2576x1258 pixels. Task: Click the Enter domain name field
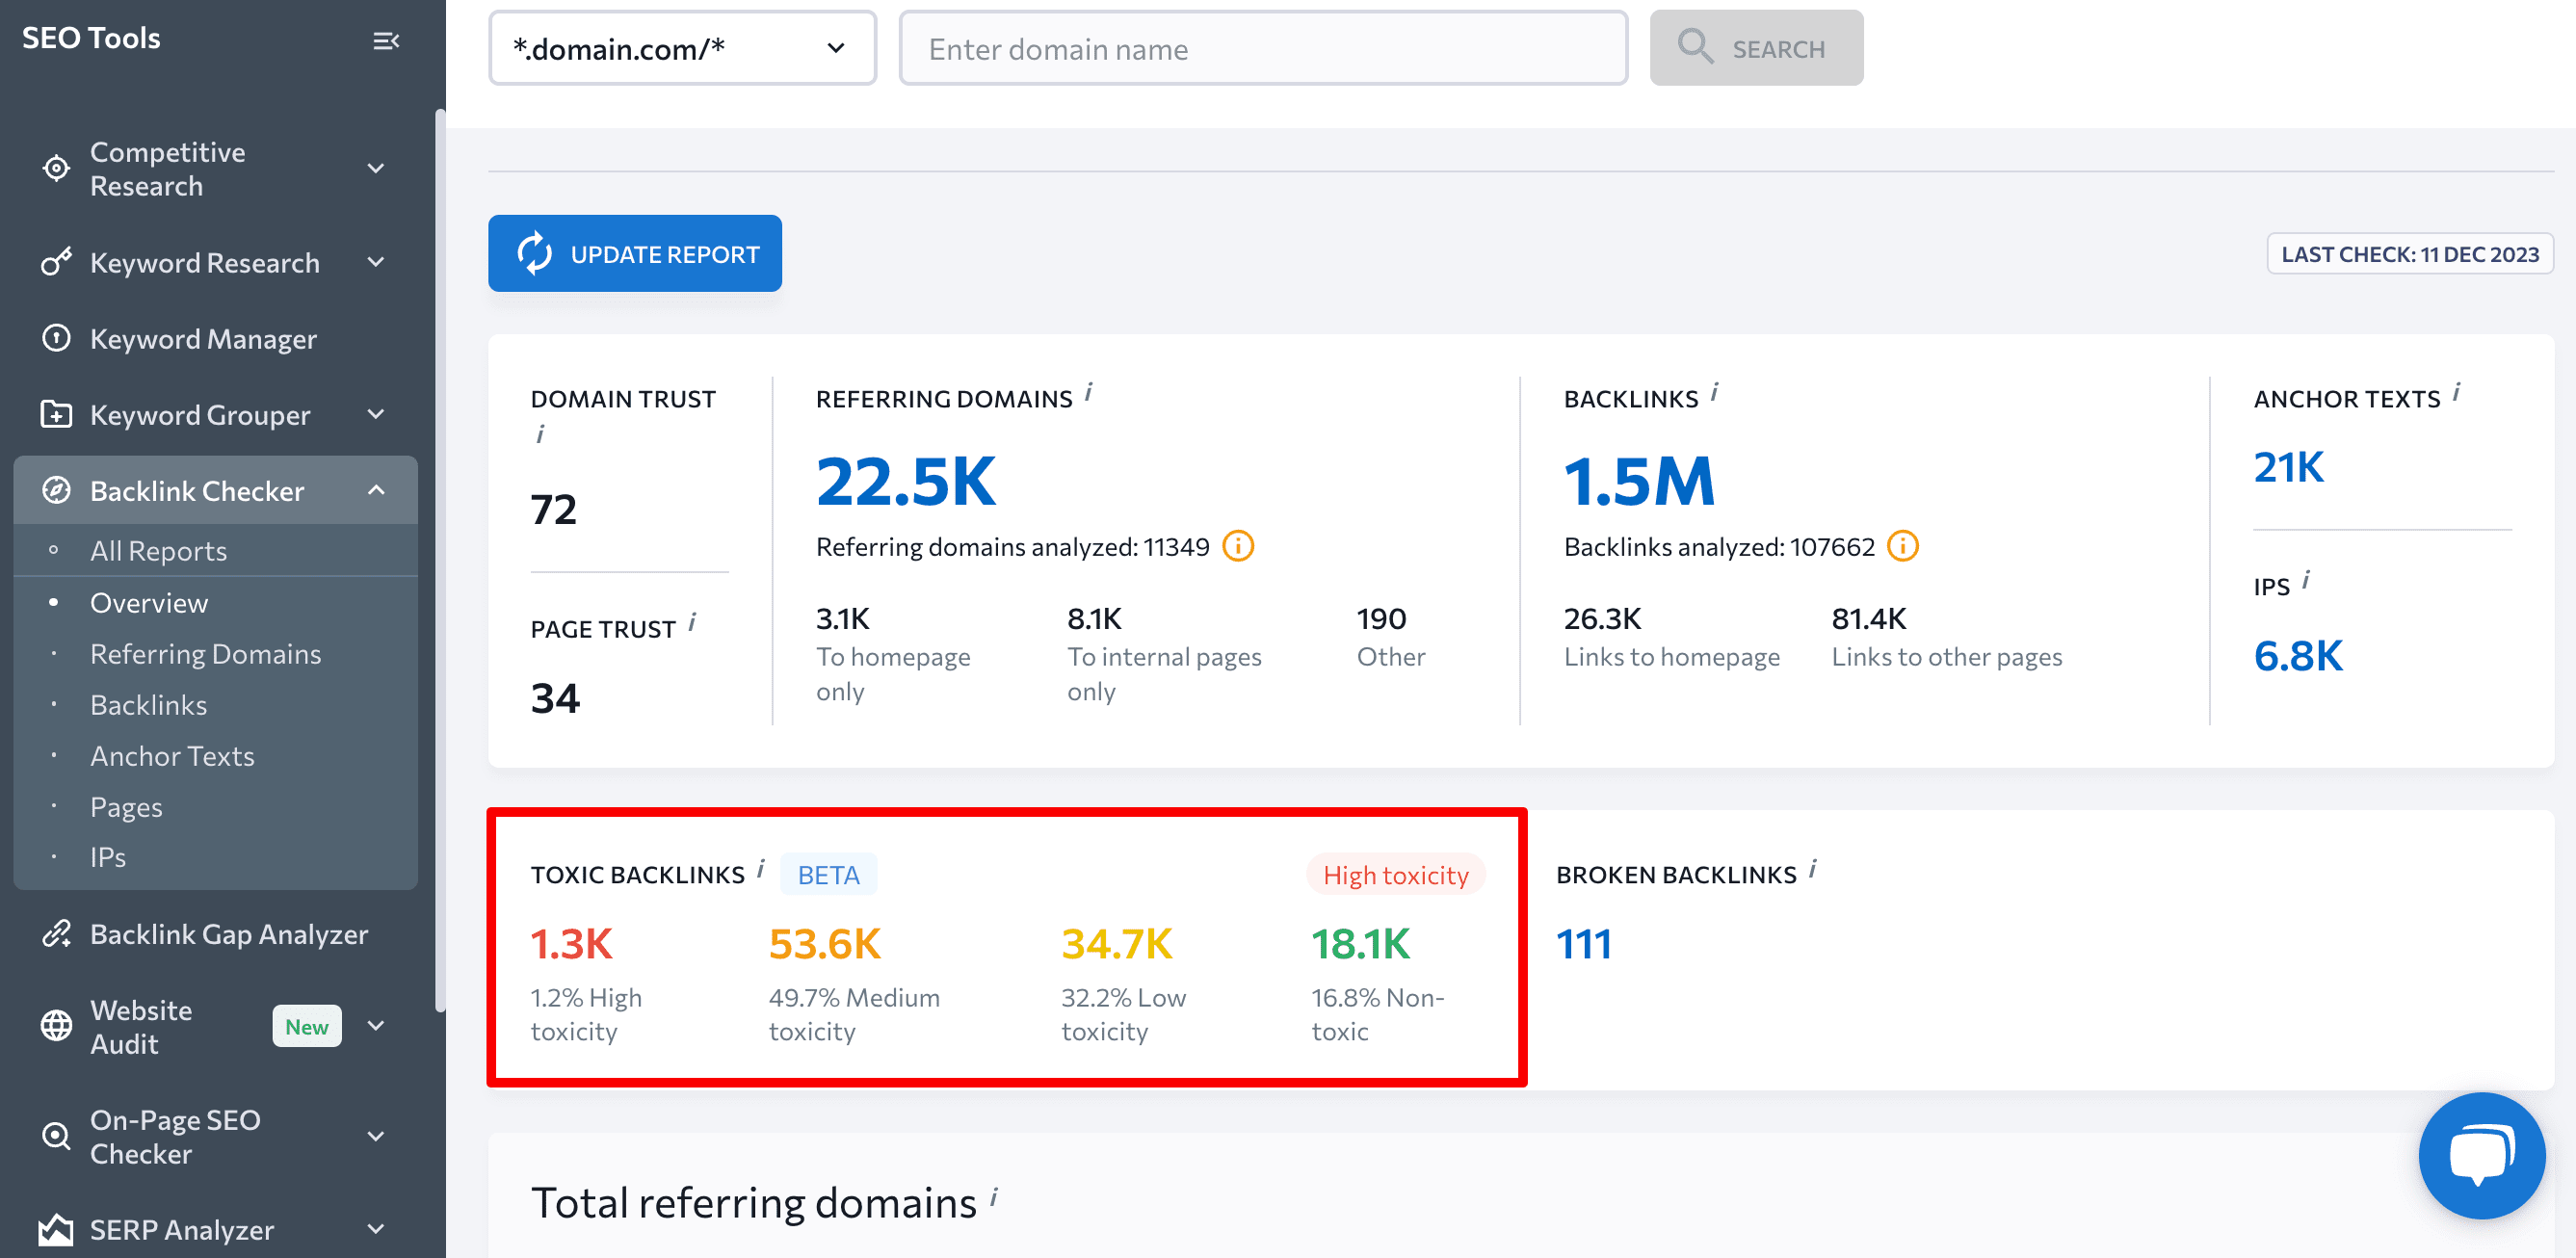pos(1262,47)
